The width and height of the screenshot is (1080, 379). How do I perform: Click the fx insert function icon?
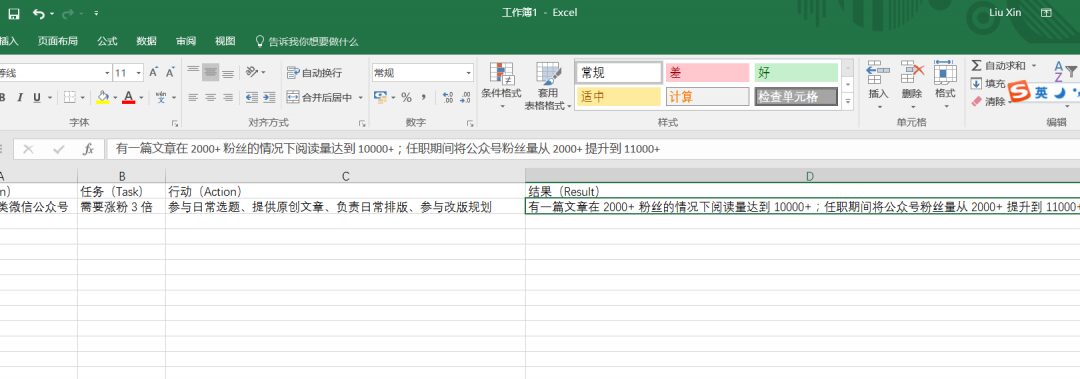(87, 149)
